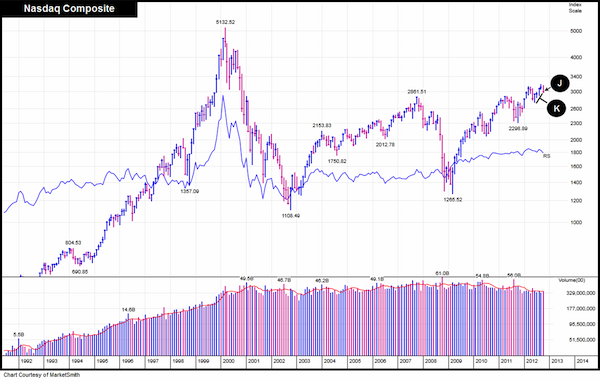Click the 54.8B volume label
Viewport: 600px width, 382px height.
[482, 276]
